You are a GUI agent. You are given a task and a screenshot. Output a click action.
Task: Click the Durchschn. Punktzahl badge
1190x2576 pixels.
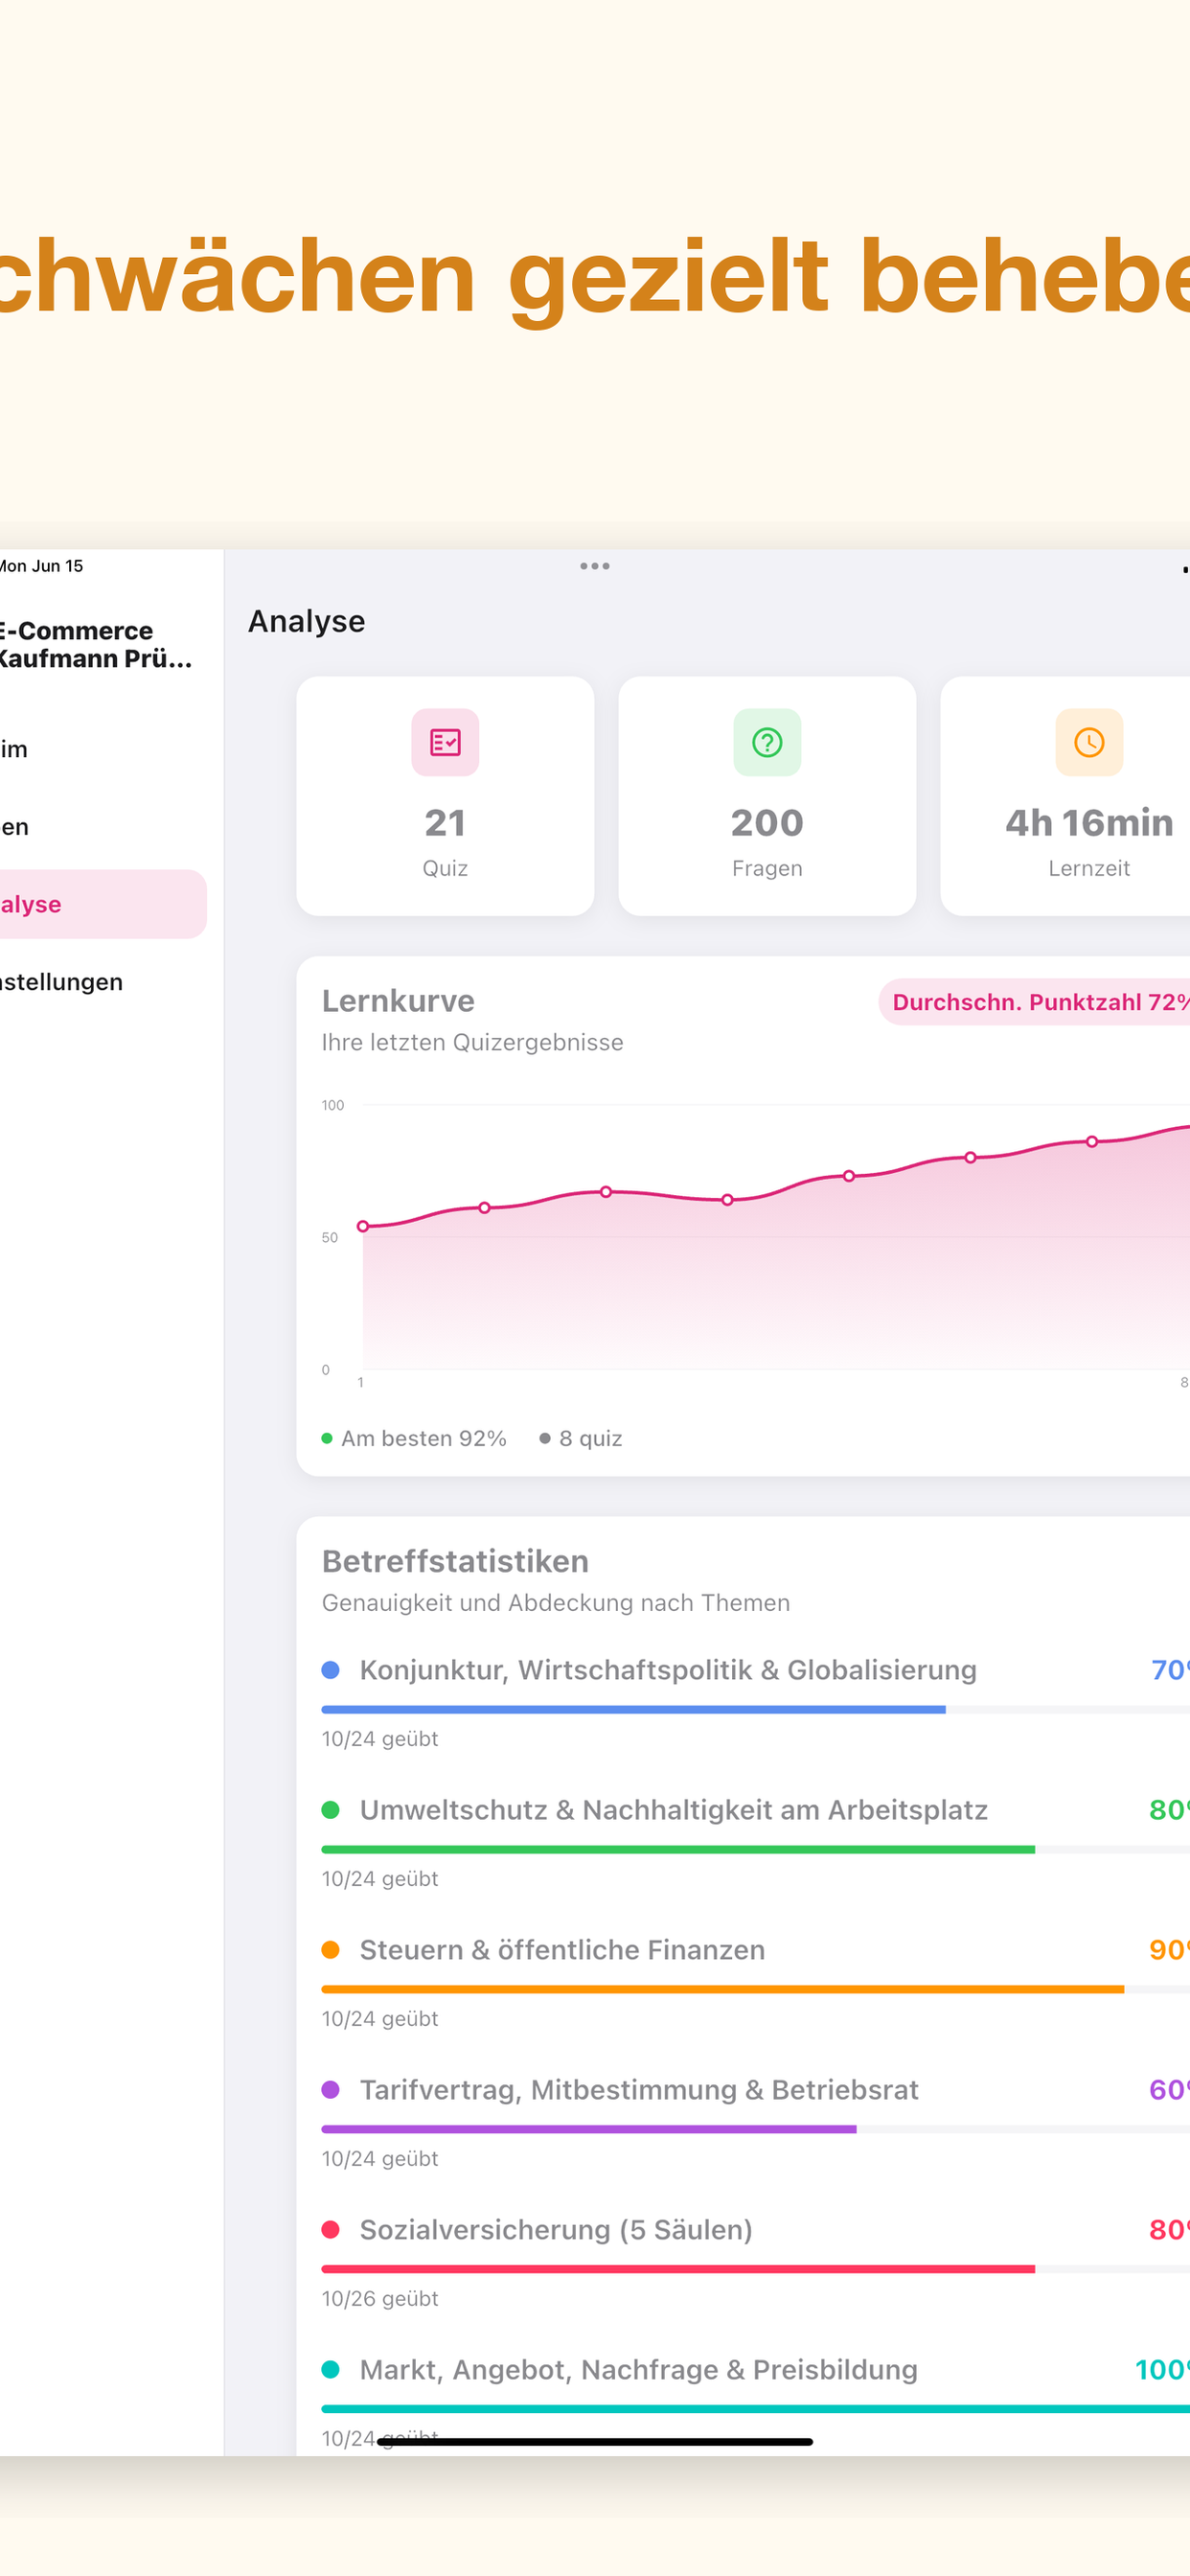point(1035,1002)
